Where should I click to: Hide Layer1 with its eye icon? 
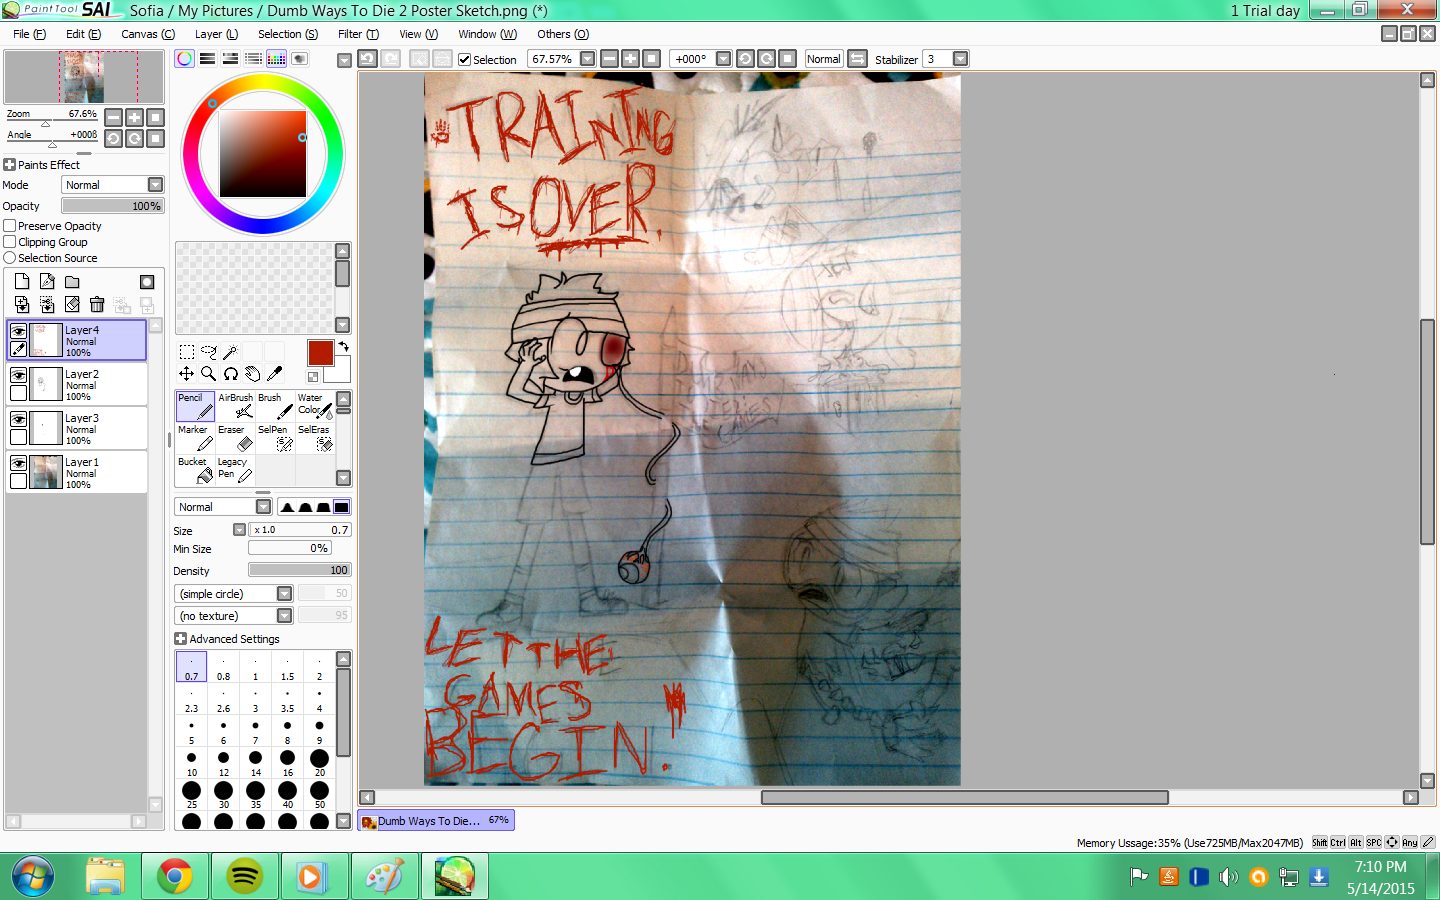[x=18, y=463]
